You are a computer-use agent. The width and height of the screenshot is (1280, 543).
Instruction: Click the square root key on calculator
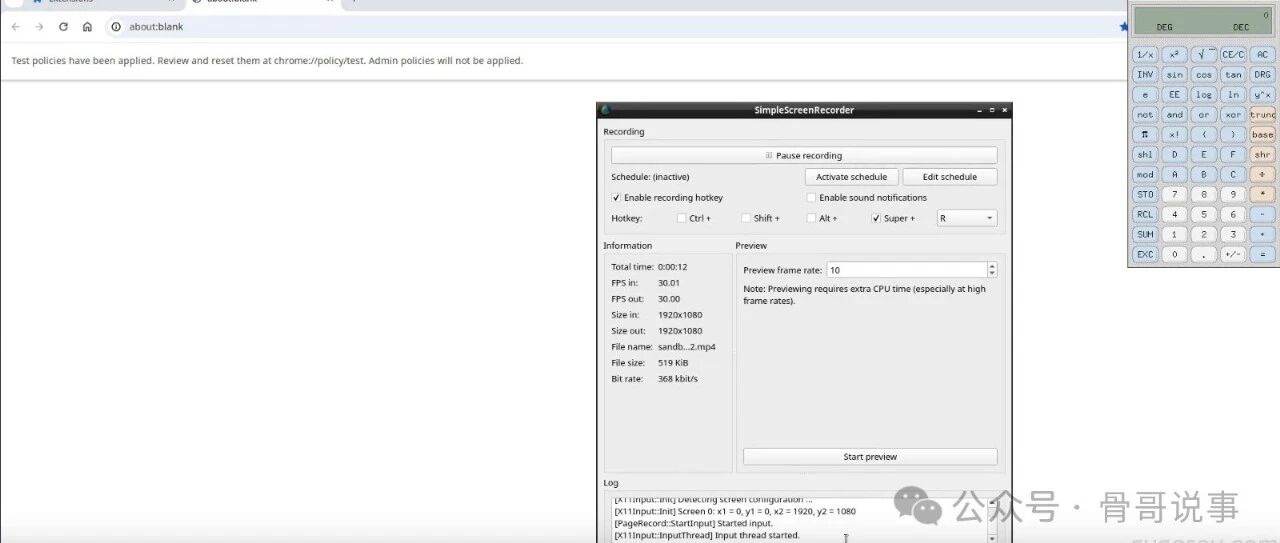tap(1204, 54)
